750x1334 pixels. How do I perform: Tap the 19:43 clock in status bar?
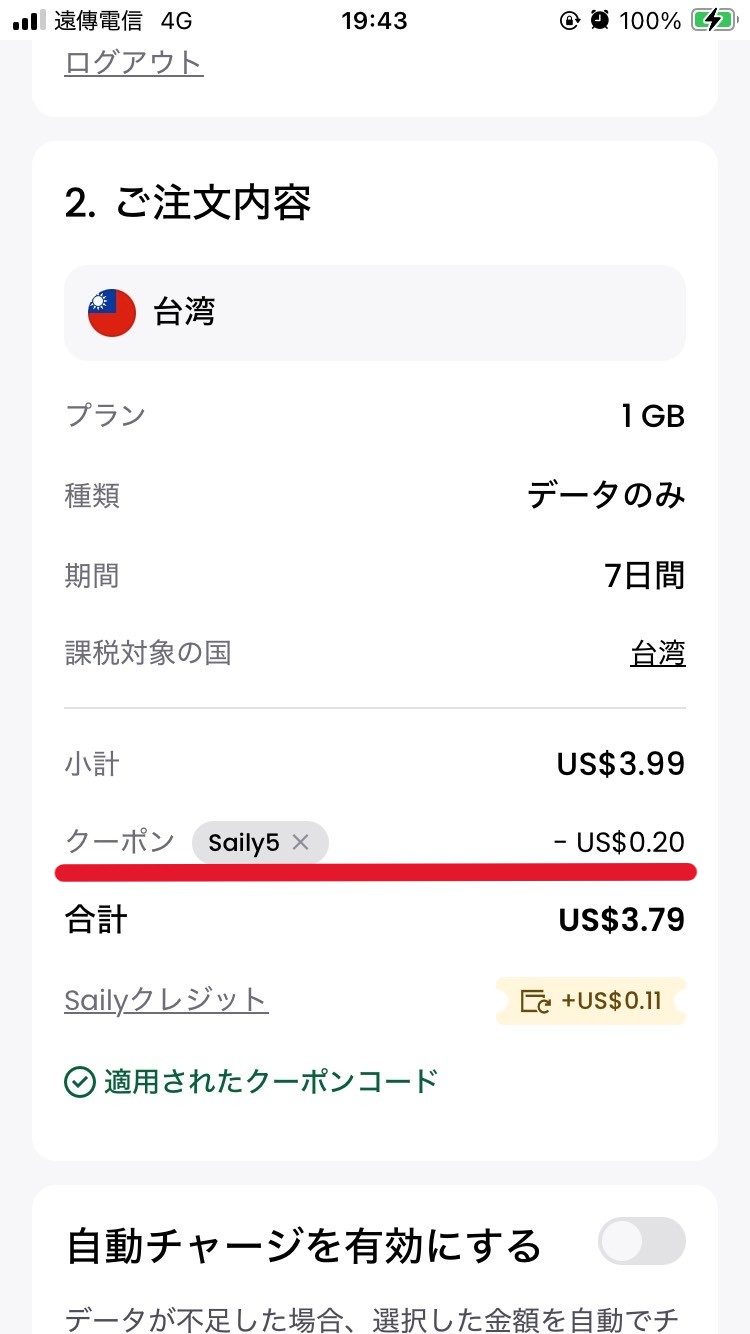click(374, 20)
